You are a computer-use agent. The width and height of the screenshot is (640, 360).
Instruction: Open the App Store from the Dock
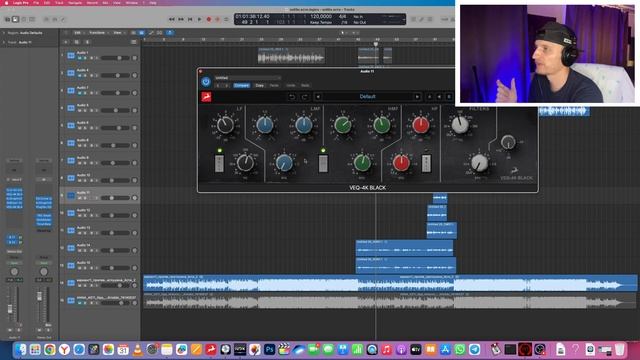coord(445,349)
